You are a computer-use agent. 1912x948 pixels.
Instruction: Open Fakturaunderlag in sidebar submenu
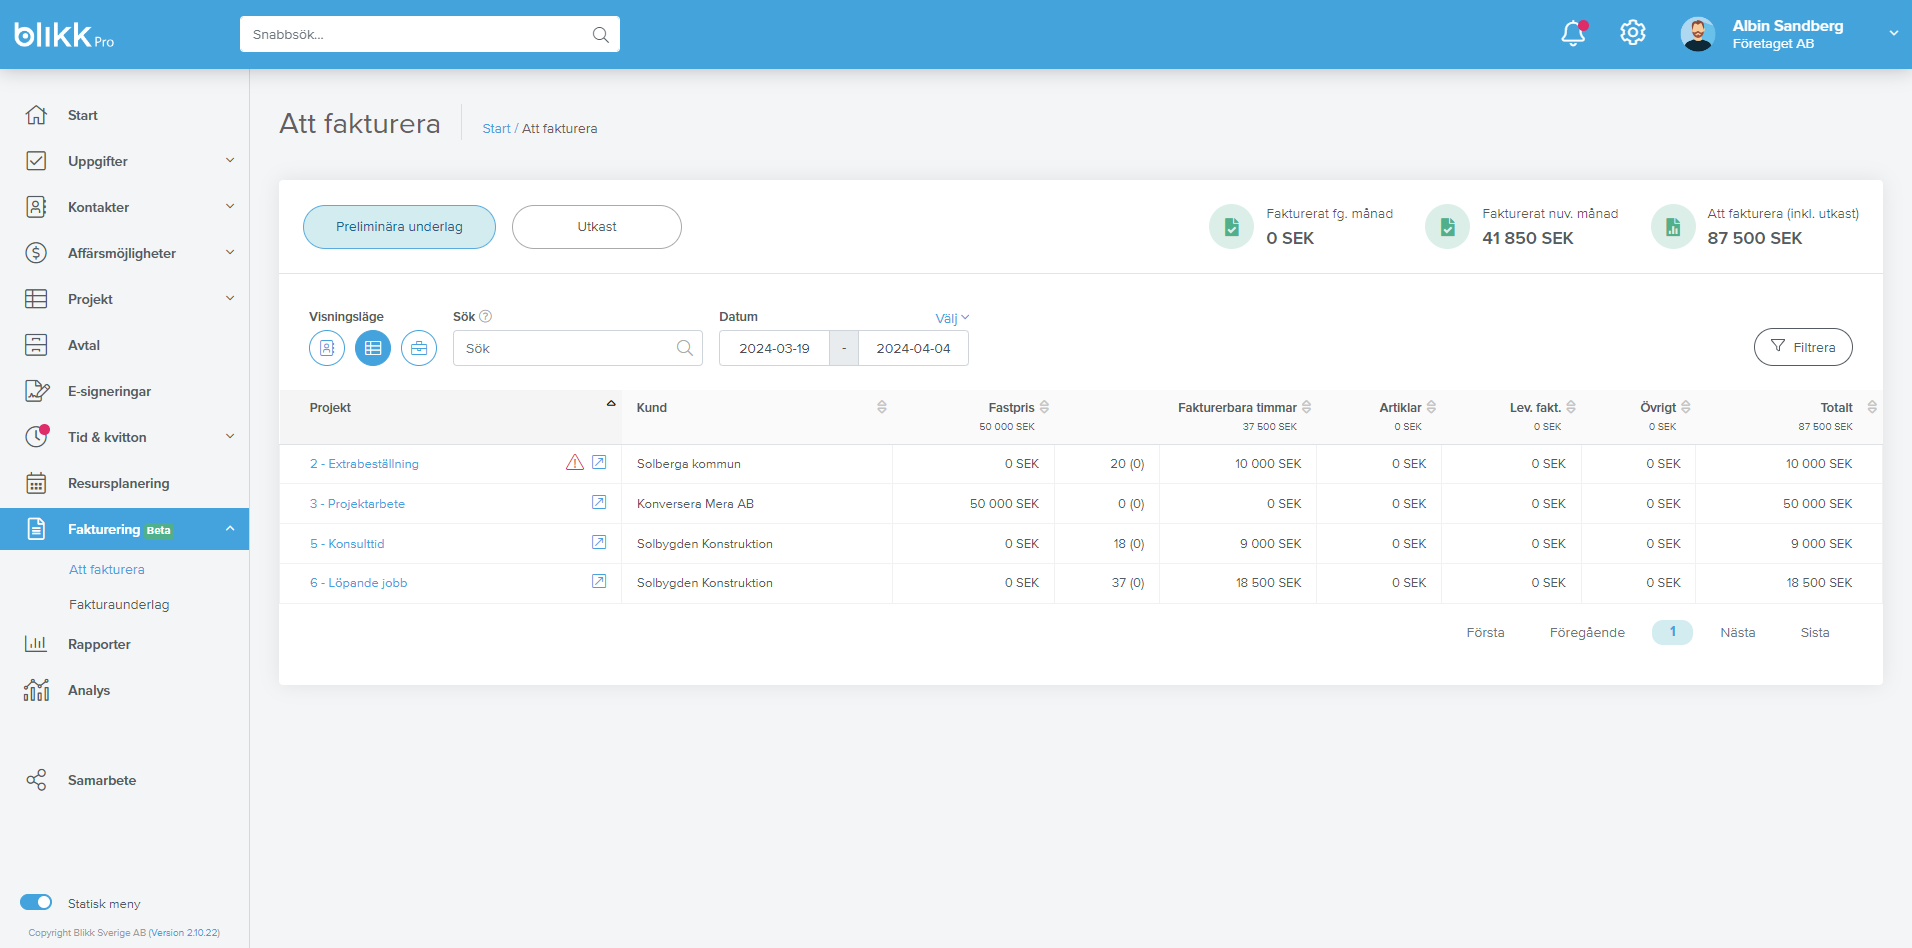tap(119, 605)
